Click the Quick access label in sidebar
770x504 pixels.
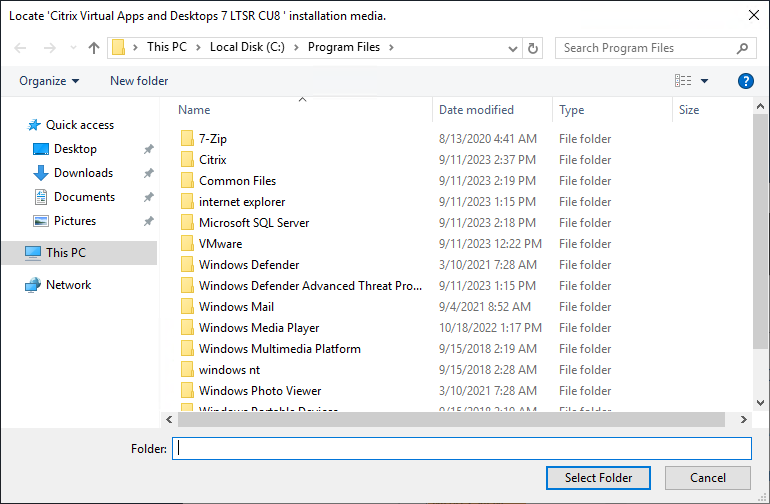(80, 125)
